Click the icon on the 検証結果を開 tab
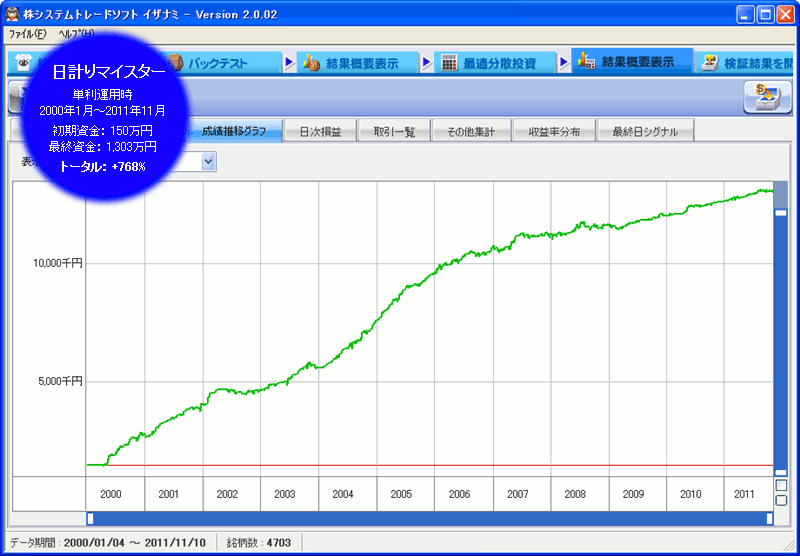The image size is (800, 556). [710, 63]
